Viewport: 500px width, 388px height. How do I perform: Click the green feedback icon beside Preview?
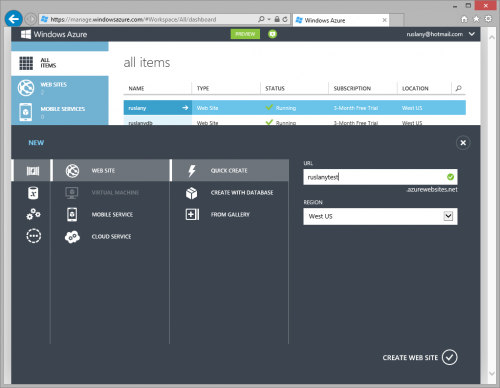coord(272,34)
